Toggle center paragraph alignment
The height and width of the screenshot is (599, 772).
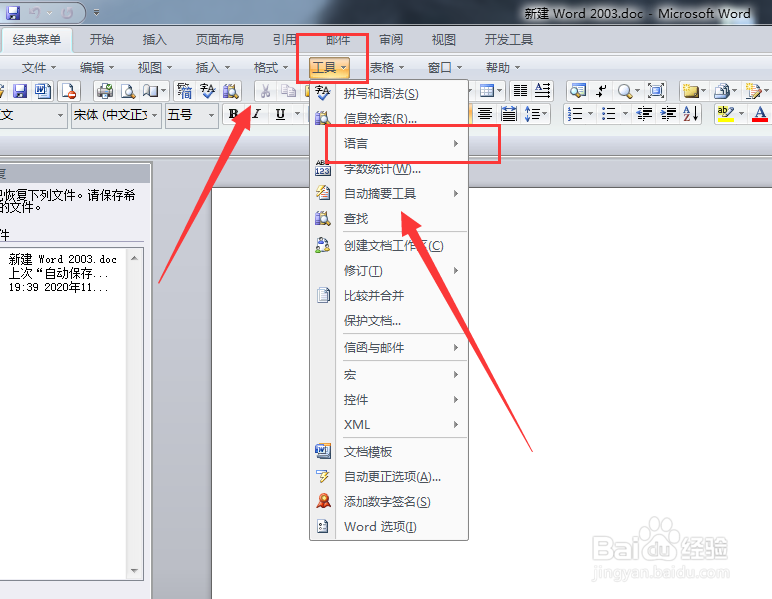pyautogui.click(x=485, y=114)
